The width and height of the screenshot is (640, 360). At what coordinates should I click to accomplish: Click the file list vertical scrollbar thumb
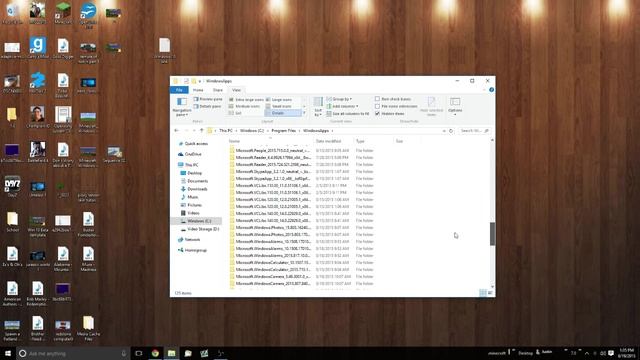click(x=492, y=234)
